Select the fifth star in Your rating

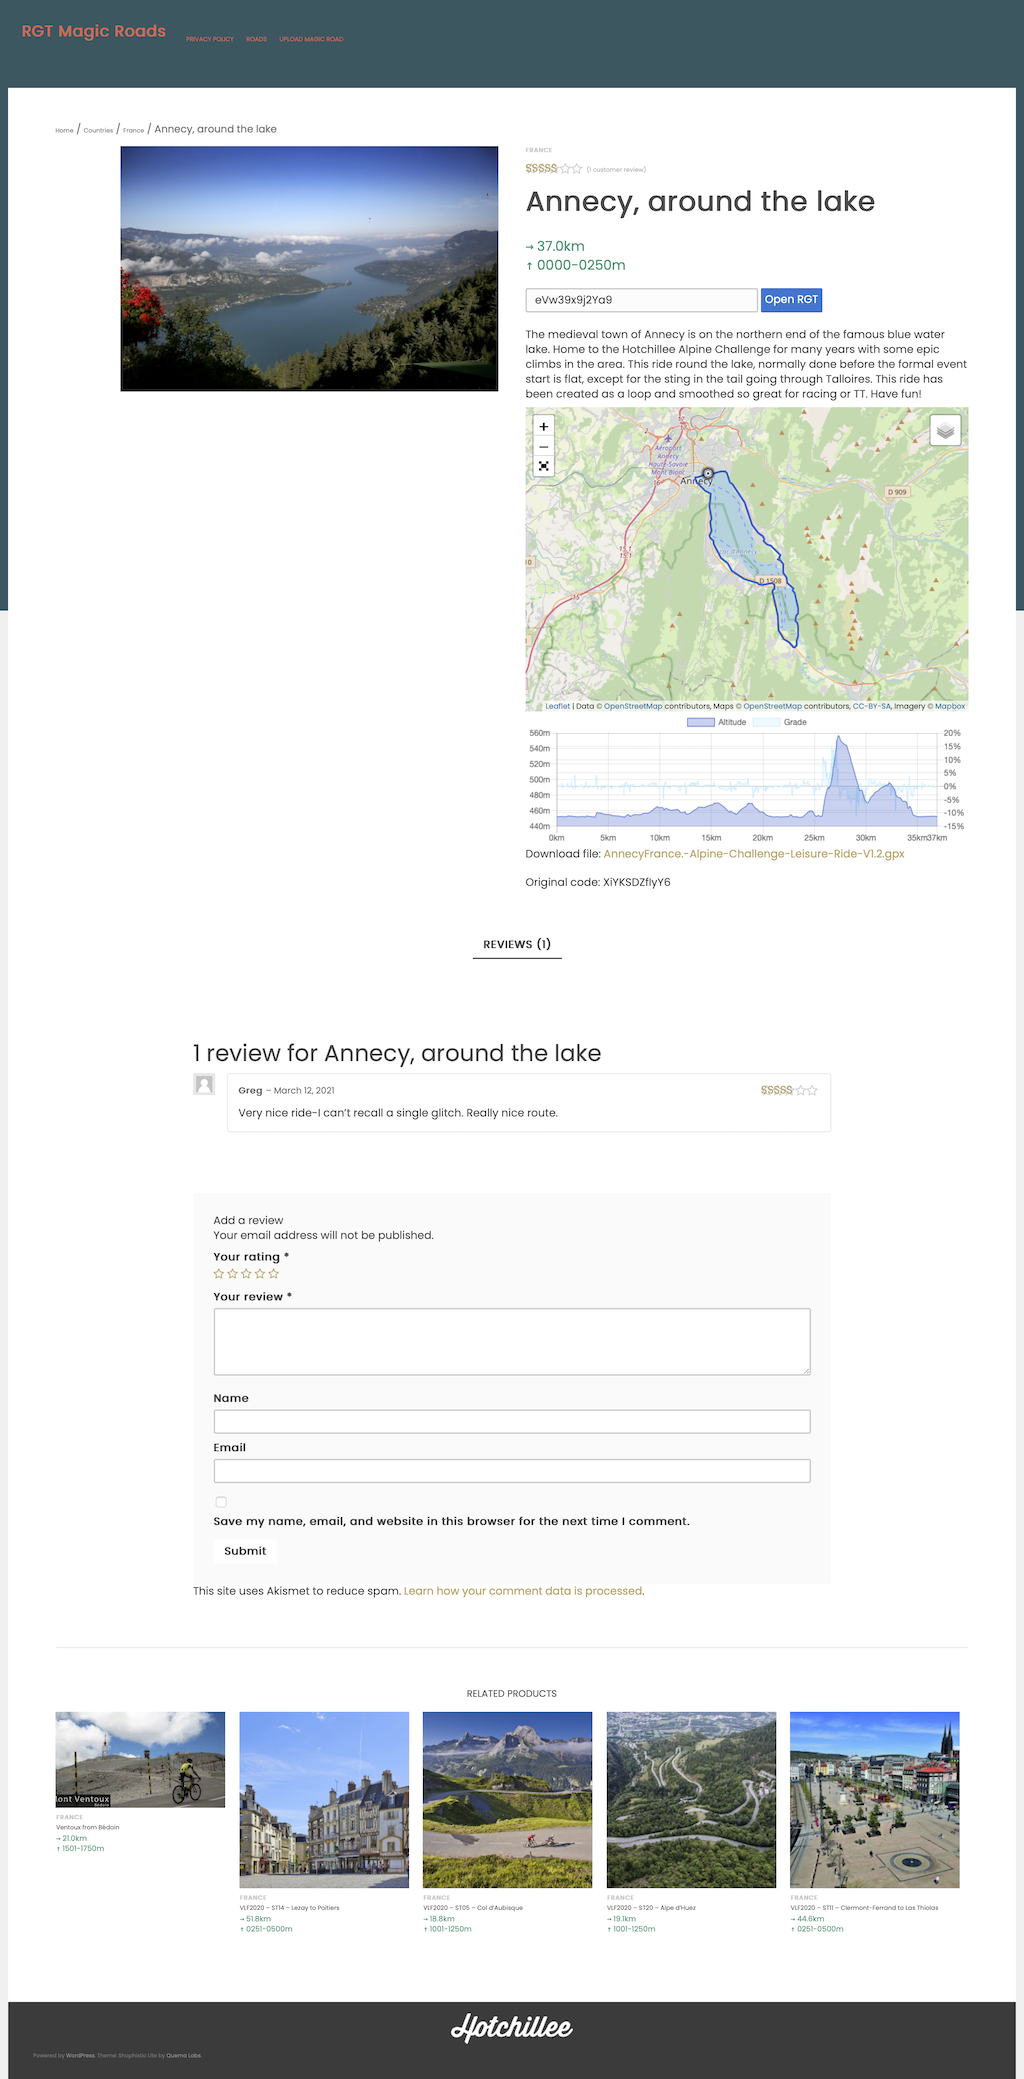point(274,1274)
